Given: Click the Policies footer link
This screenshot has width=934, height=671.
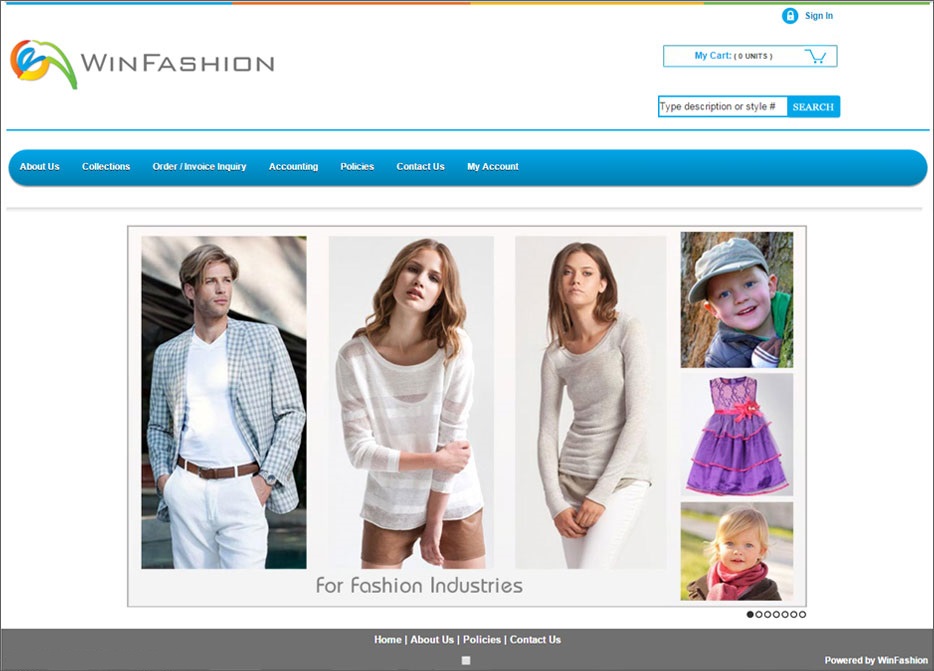Looking at the screenshot, I should 482,639.
